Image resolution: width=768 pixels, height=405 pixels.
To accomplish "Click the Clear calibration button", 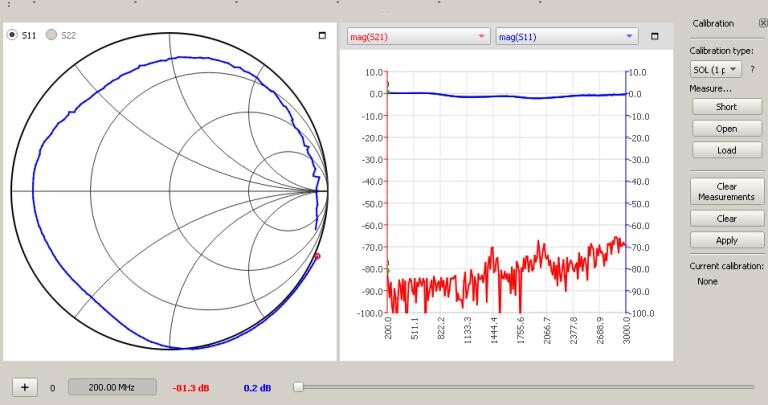I will (726, 218).
